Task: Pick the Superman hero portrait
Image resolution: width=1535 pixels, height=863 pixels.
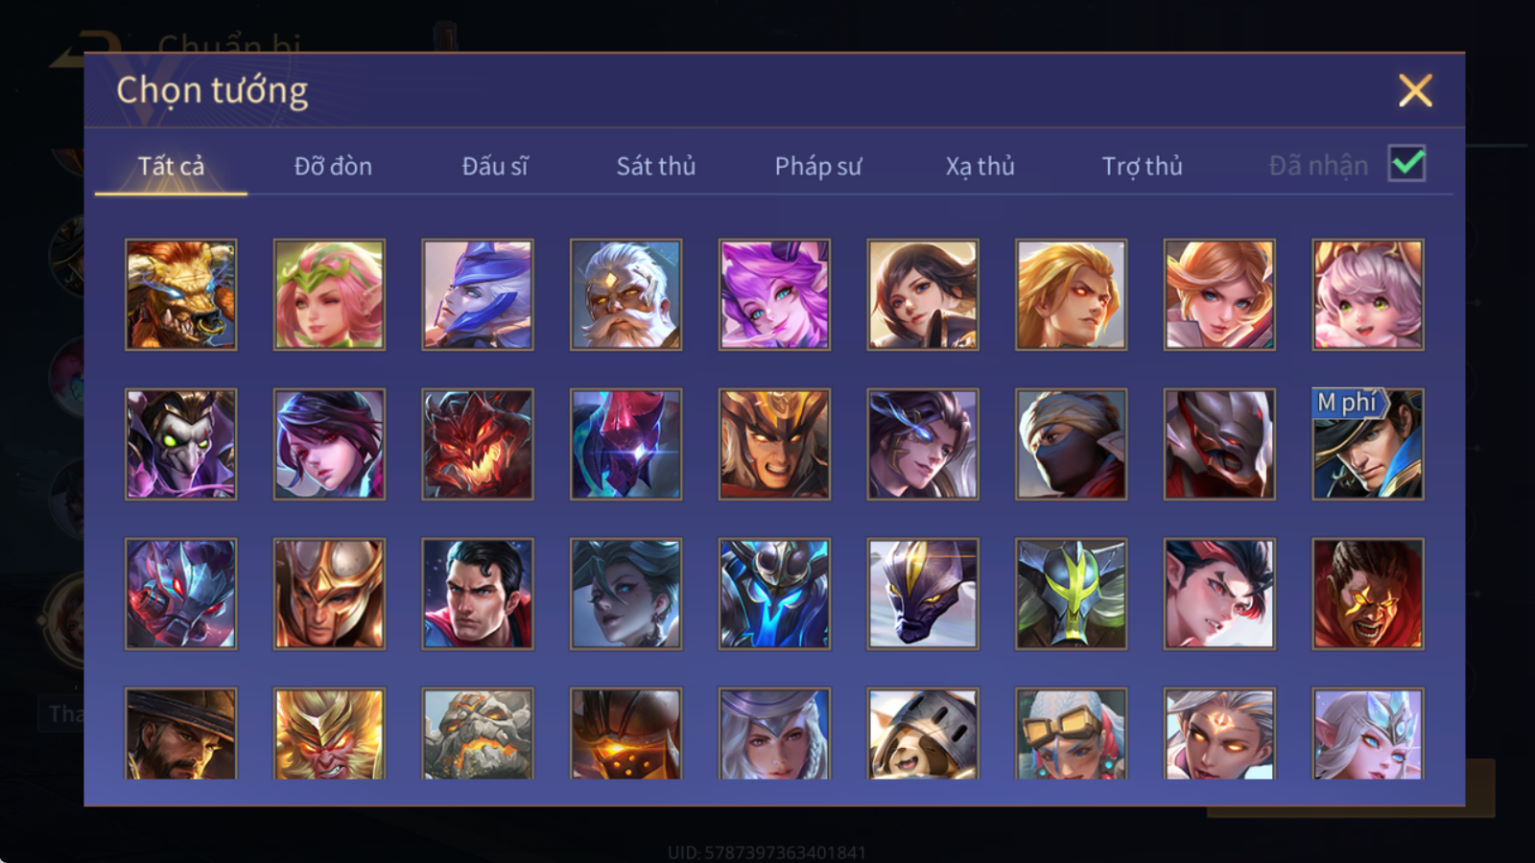Action: [478, 594]
